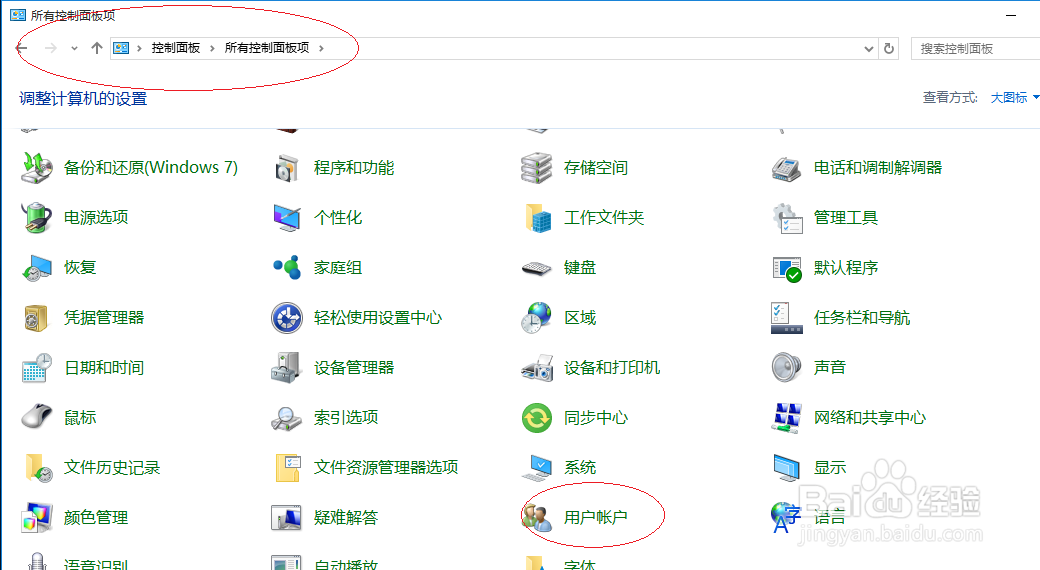The height and width of the screenshot is (570, 1040).
Task: Click the 任务栏和导航 icon
Action: point(787,317)
